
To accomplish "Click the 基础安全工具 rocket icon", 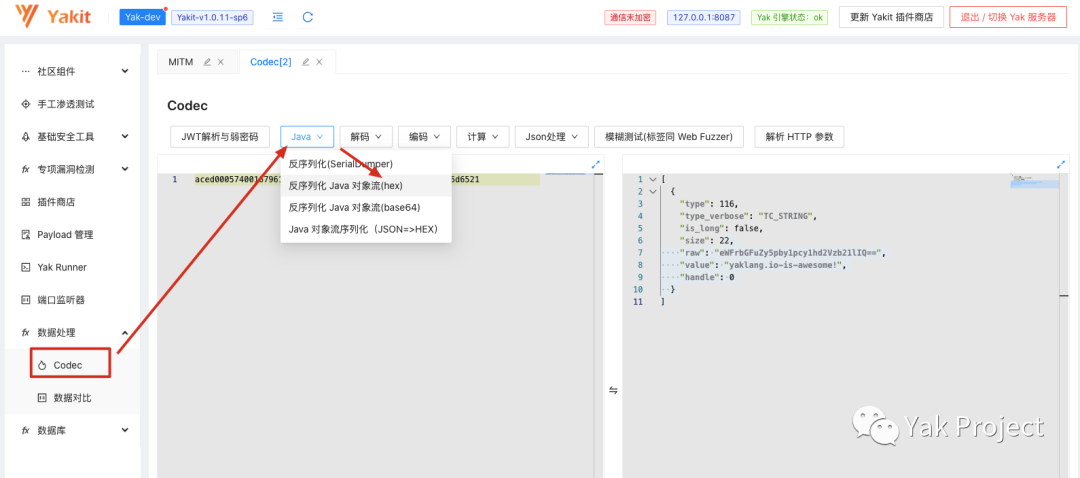I will [25, 136].
